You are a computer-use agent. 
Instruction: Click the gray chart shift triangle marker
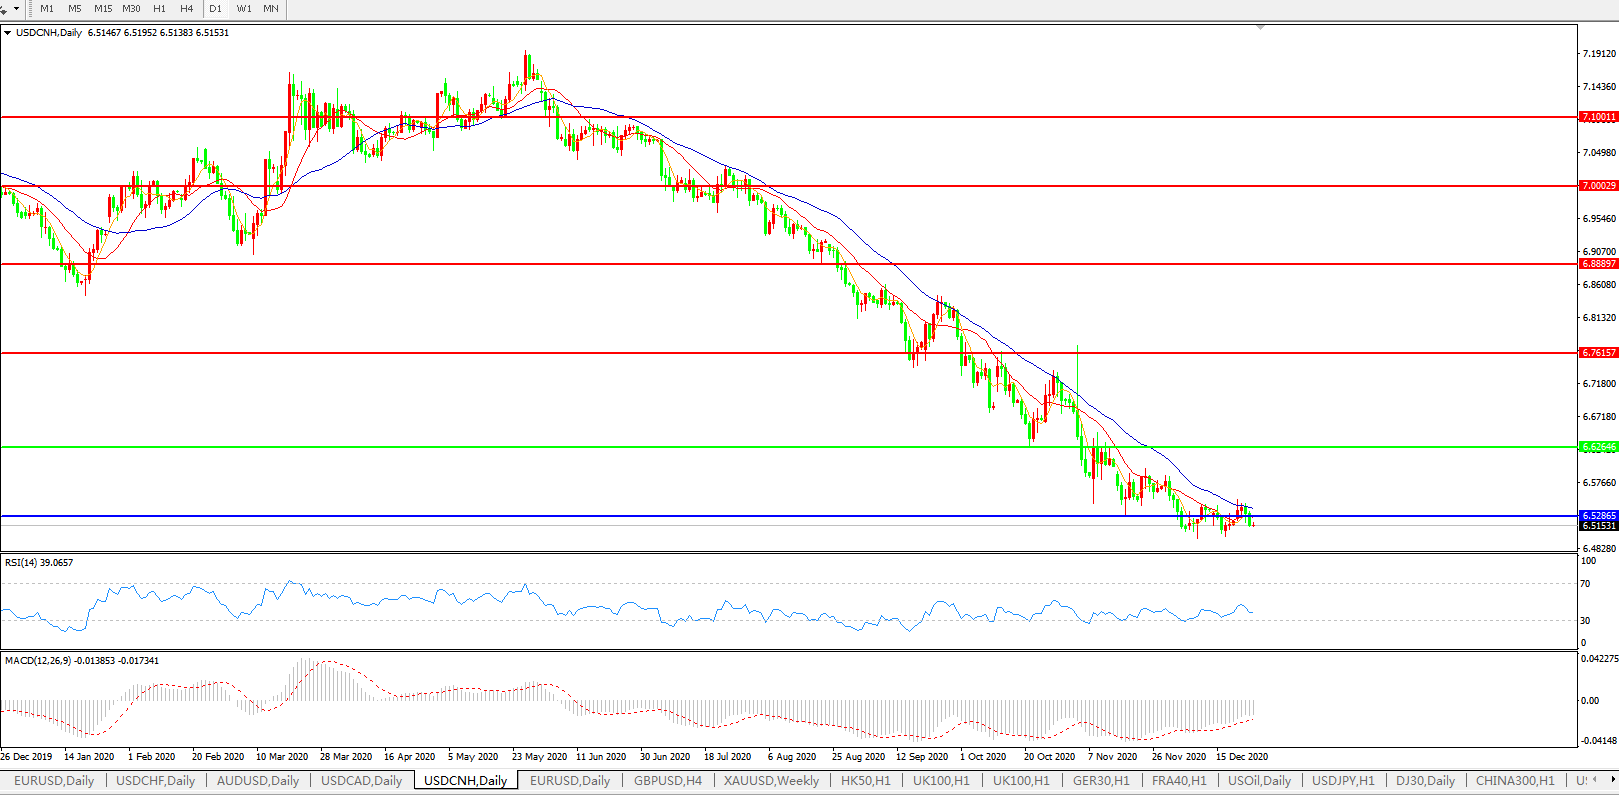(x=1260, y=27)
